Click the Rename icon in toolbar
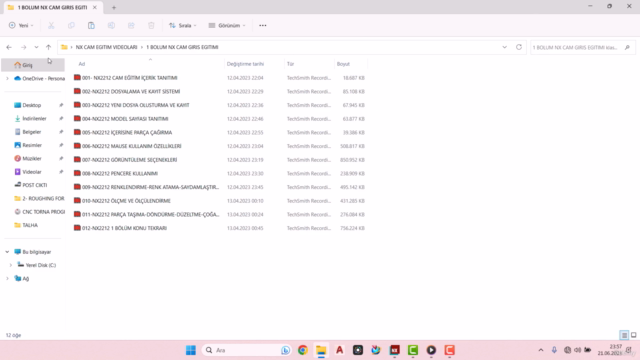Screen dimensions: 640x360 (111, 25)
